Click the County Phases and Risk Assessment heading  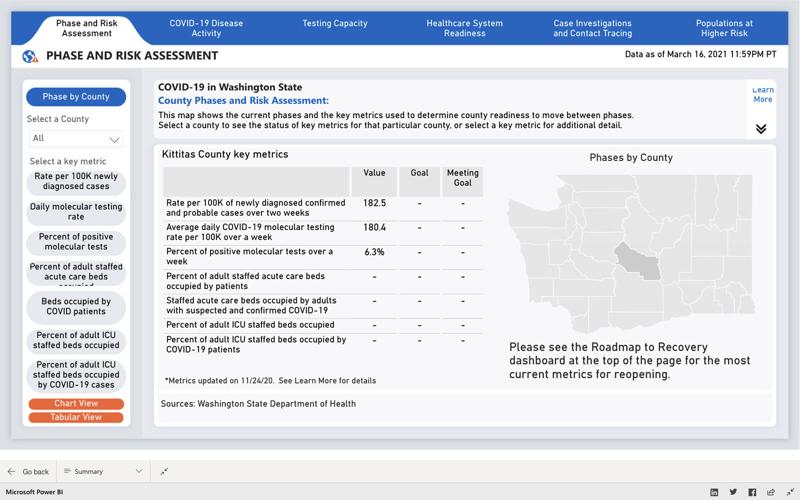[243, 101]
